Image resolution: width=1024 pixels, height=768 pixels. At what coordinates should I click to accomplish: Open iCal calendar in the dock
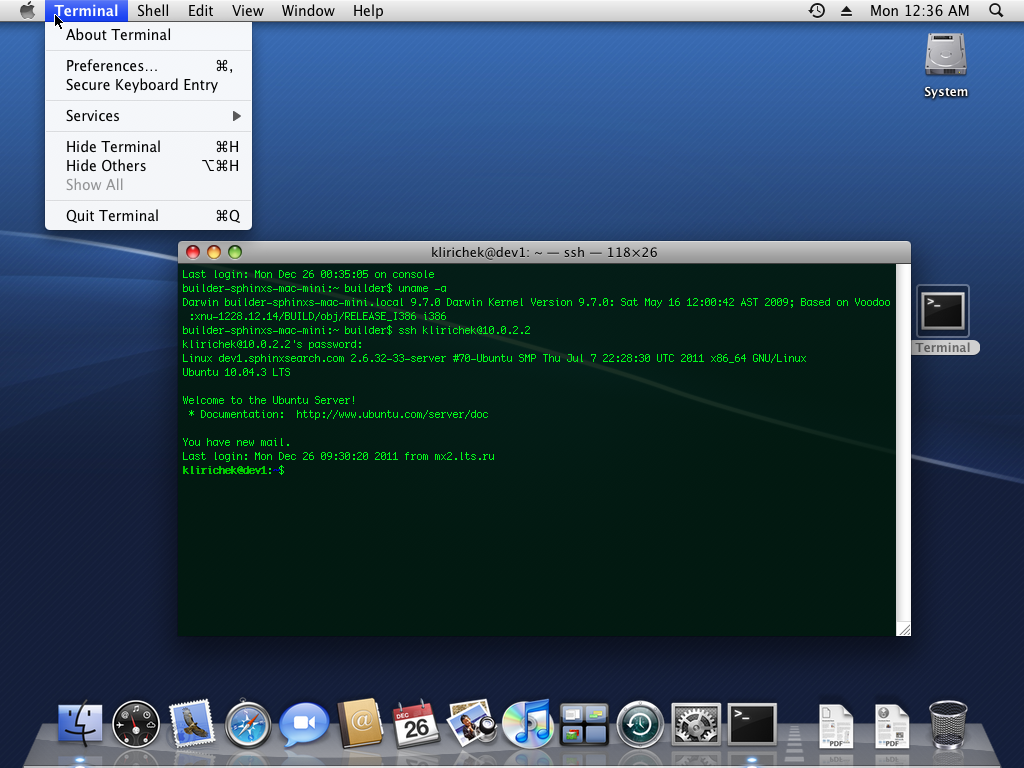[x=416, y=723]
